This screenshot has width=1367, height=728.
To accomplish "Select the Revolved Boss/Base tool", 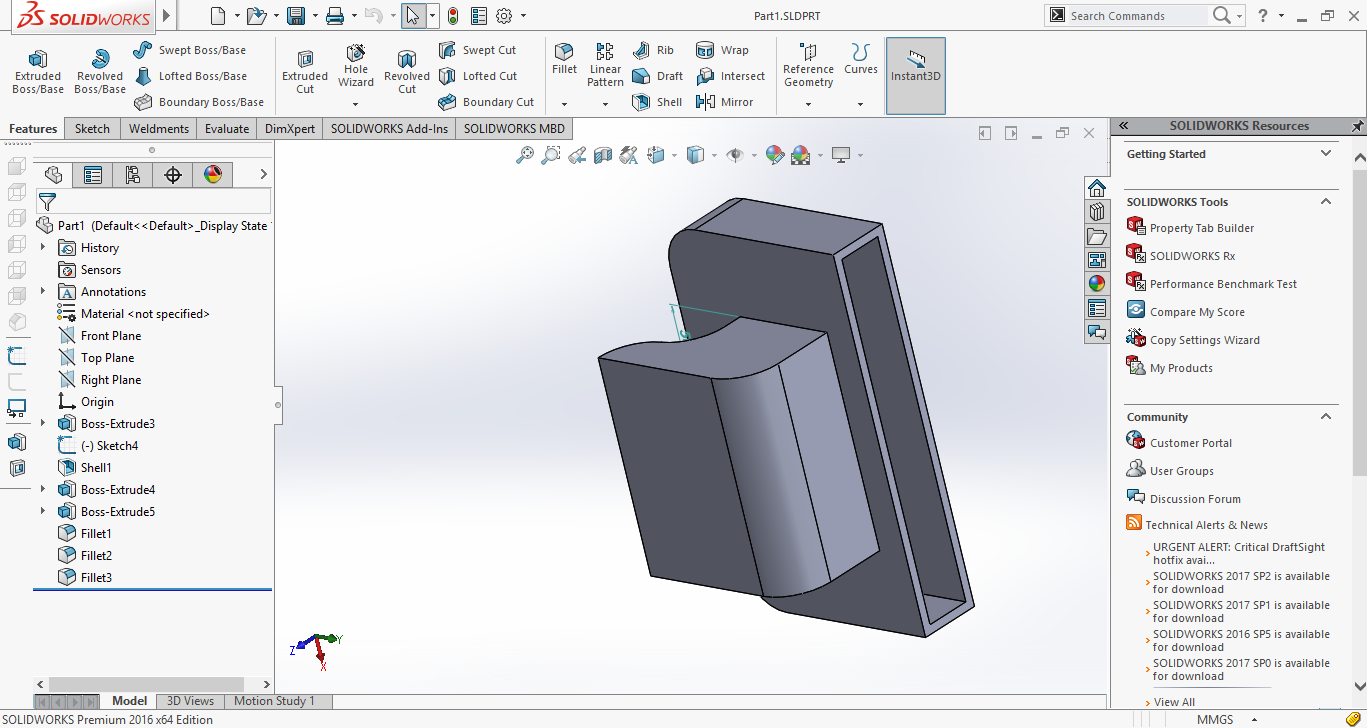I will [100, 72].
